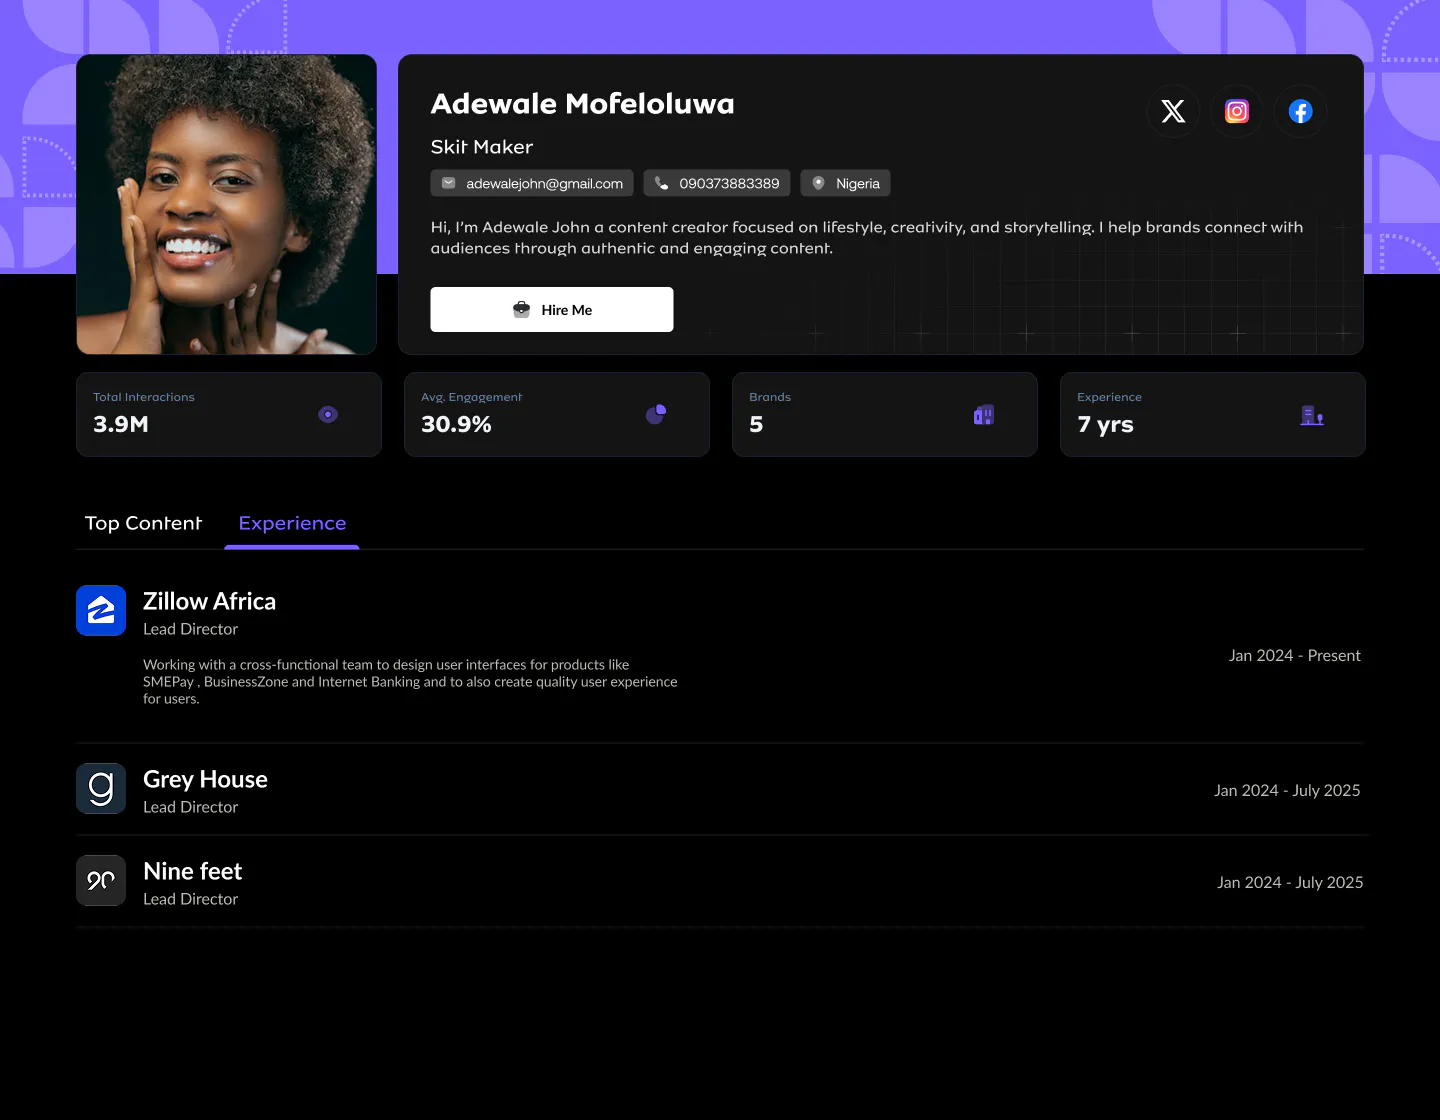
Task: Click the Jan 2024 - Present date range
Action: point(1295,655)
